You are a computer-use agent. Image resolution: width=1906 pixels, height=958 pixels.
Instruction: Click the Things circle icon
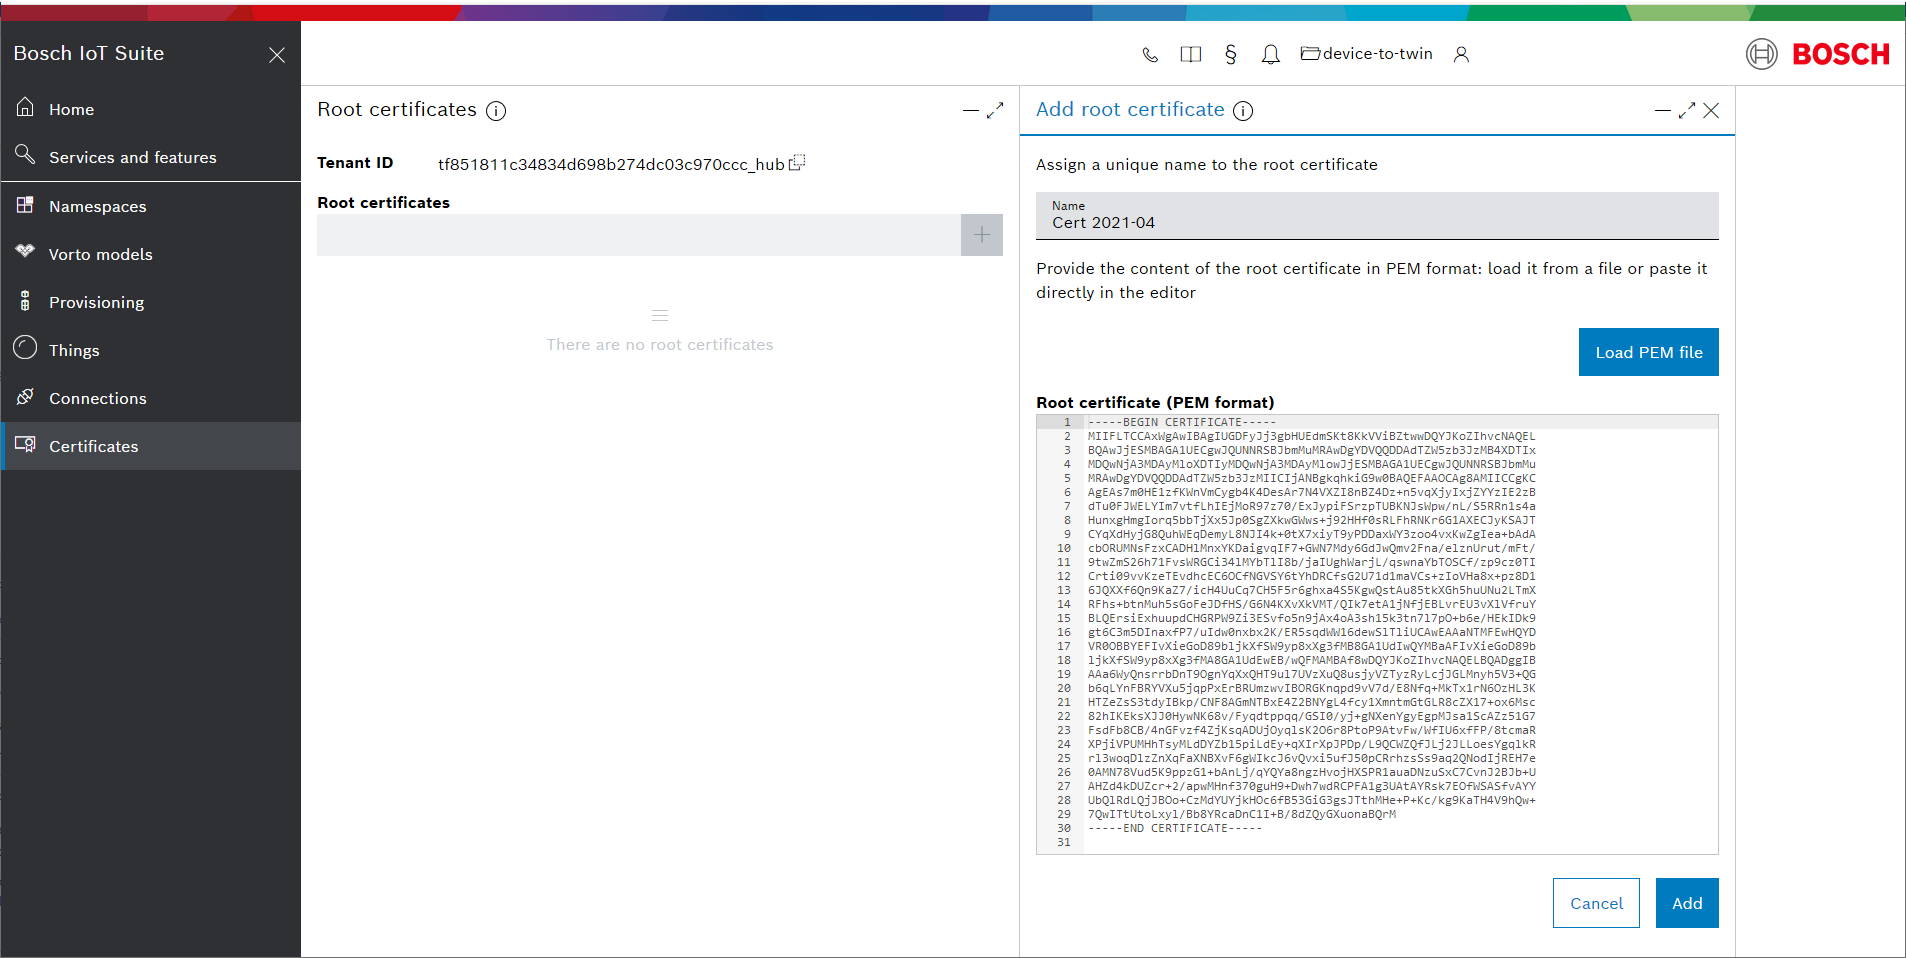pos(25,348)
